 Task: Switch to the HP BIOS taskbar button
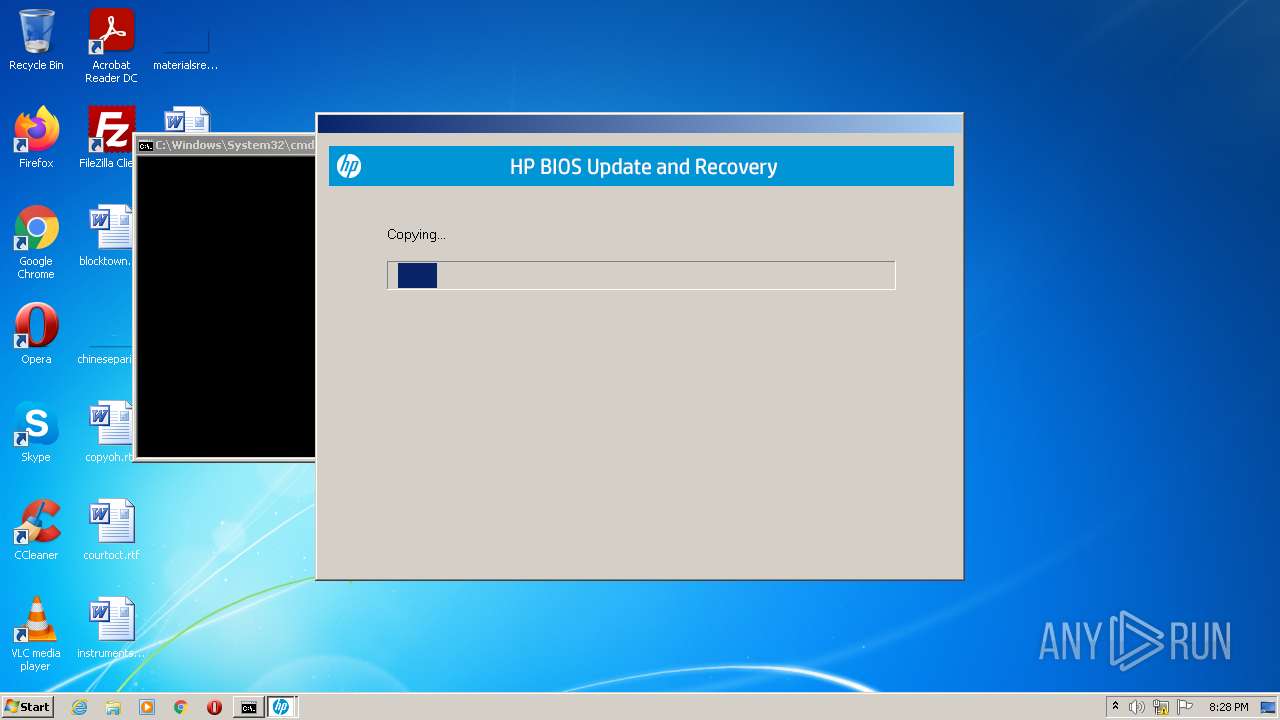click(281, 707)
